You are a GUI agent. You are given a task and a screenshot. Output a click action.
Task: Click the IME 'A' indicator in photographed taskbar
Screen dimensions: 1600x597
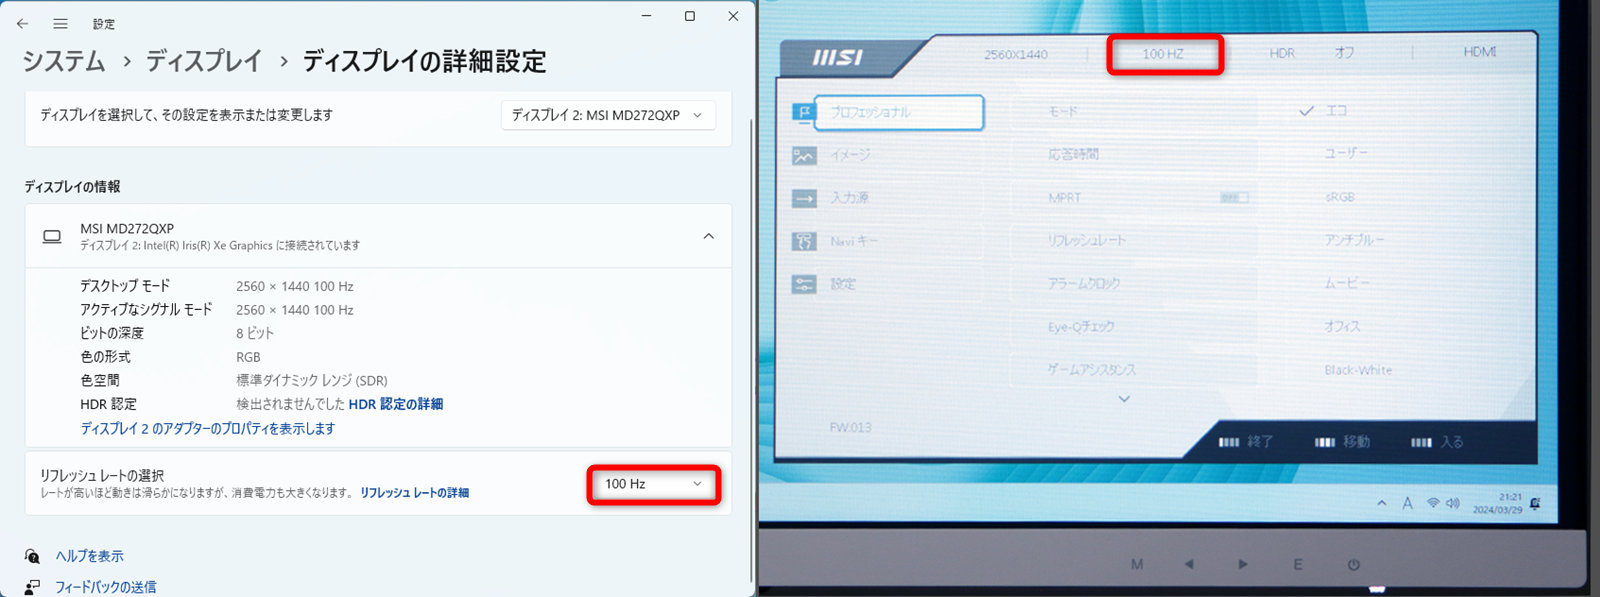point(1407,503)
